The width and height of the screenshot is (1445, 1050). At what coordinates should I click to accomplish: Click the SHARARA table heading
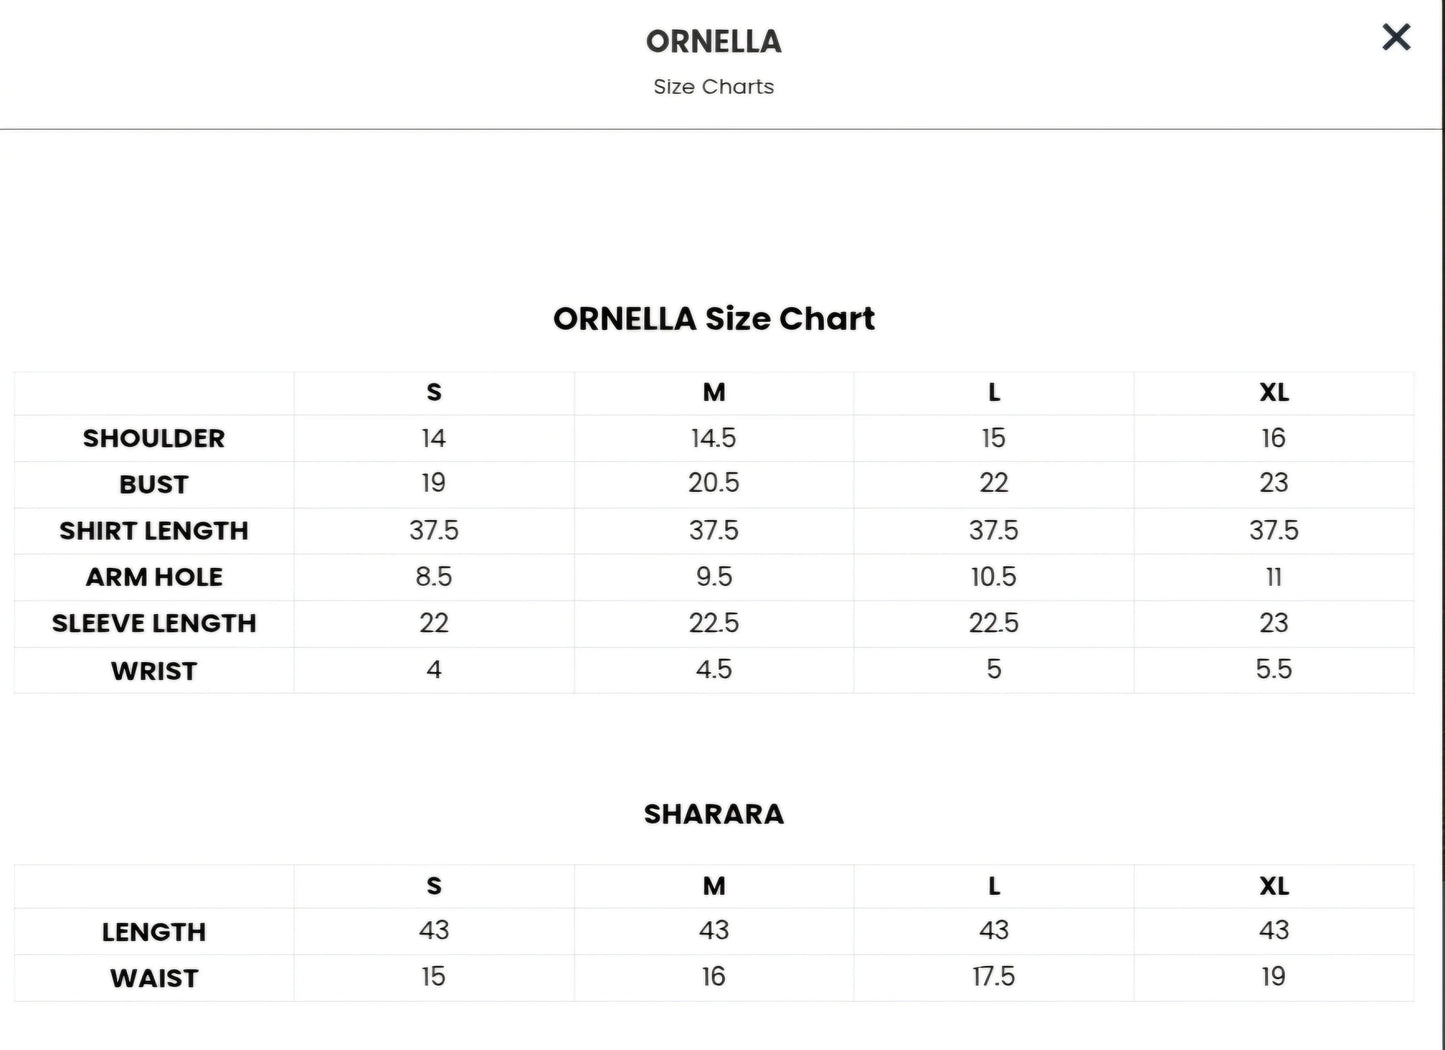pos(713,814)
